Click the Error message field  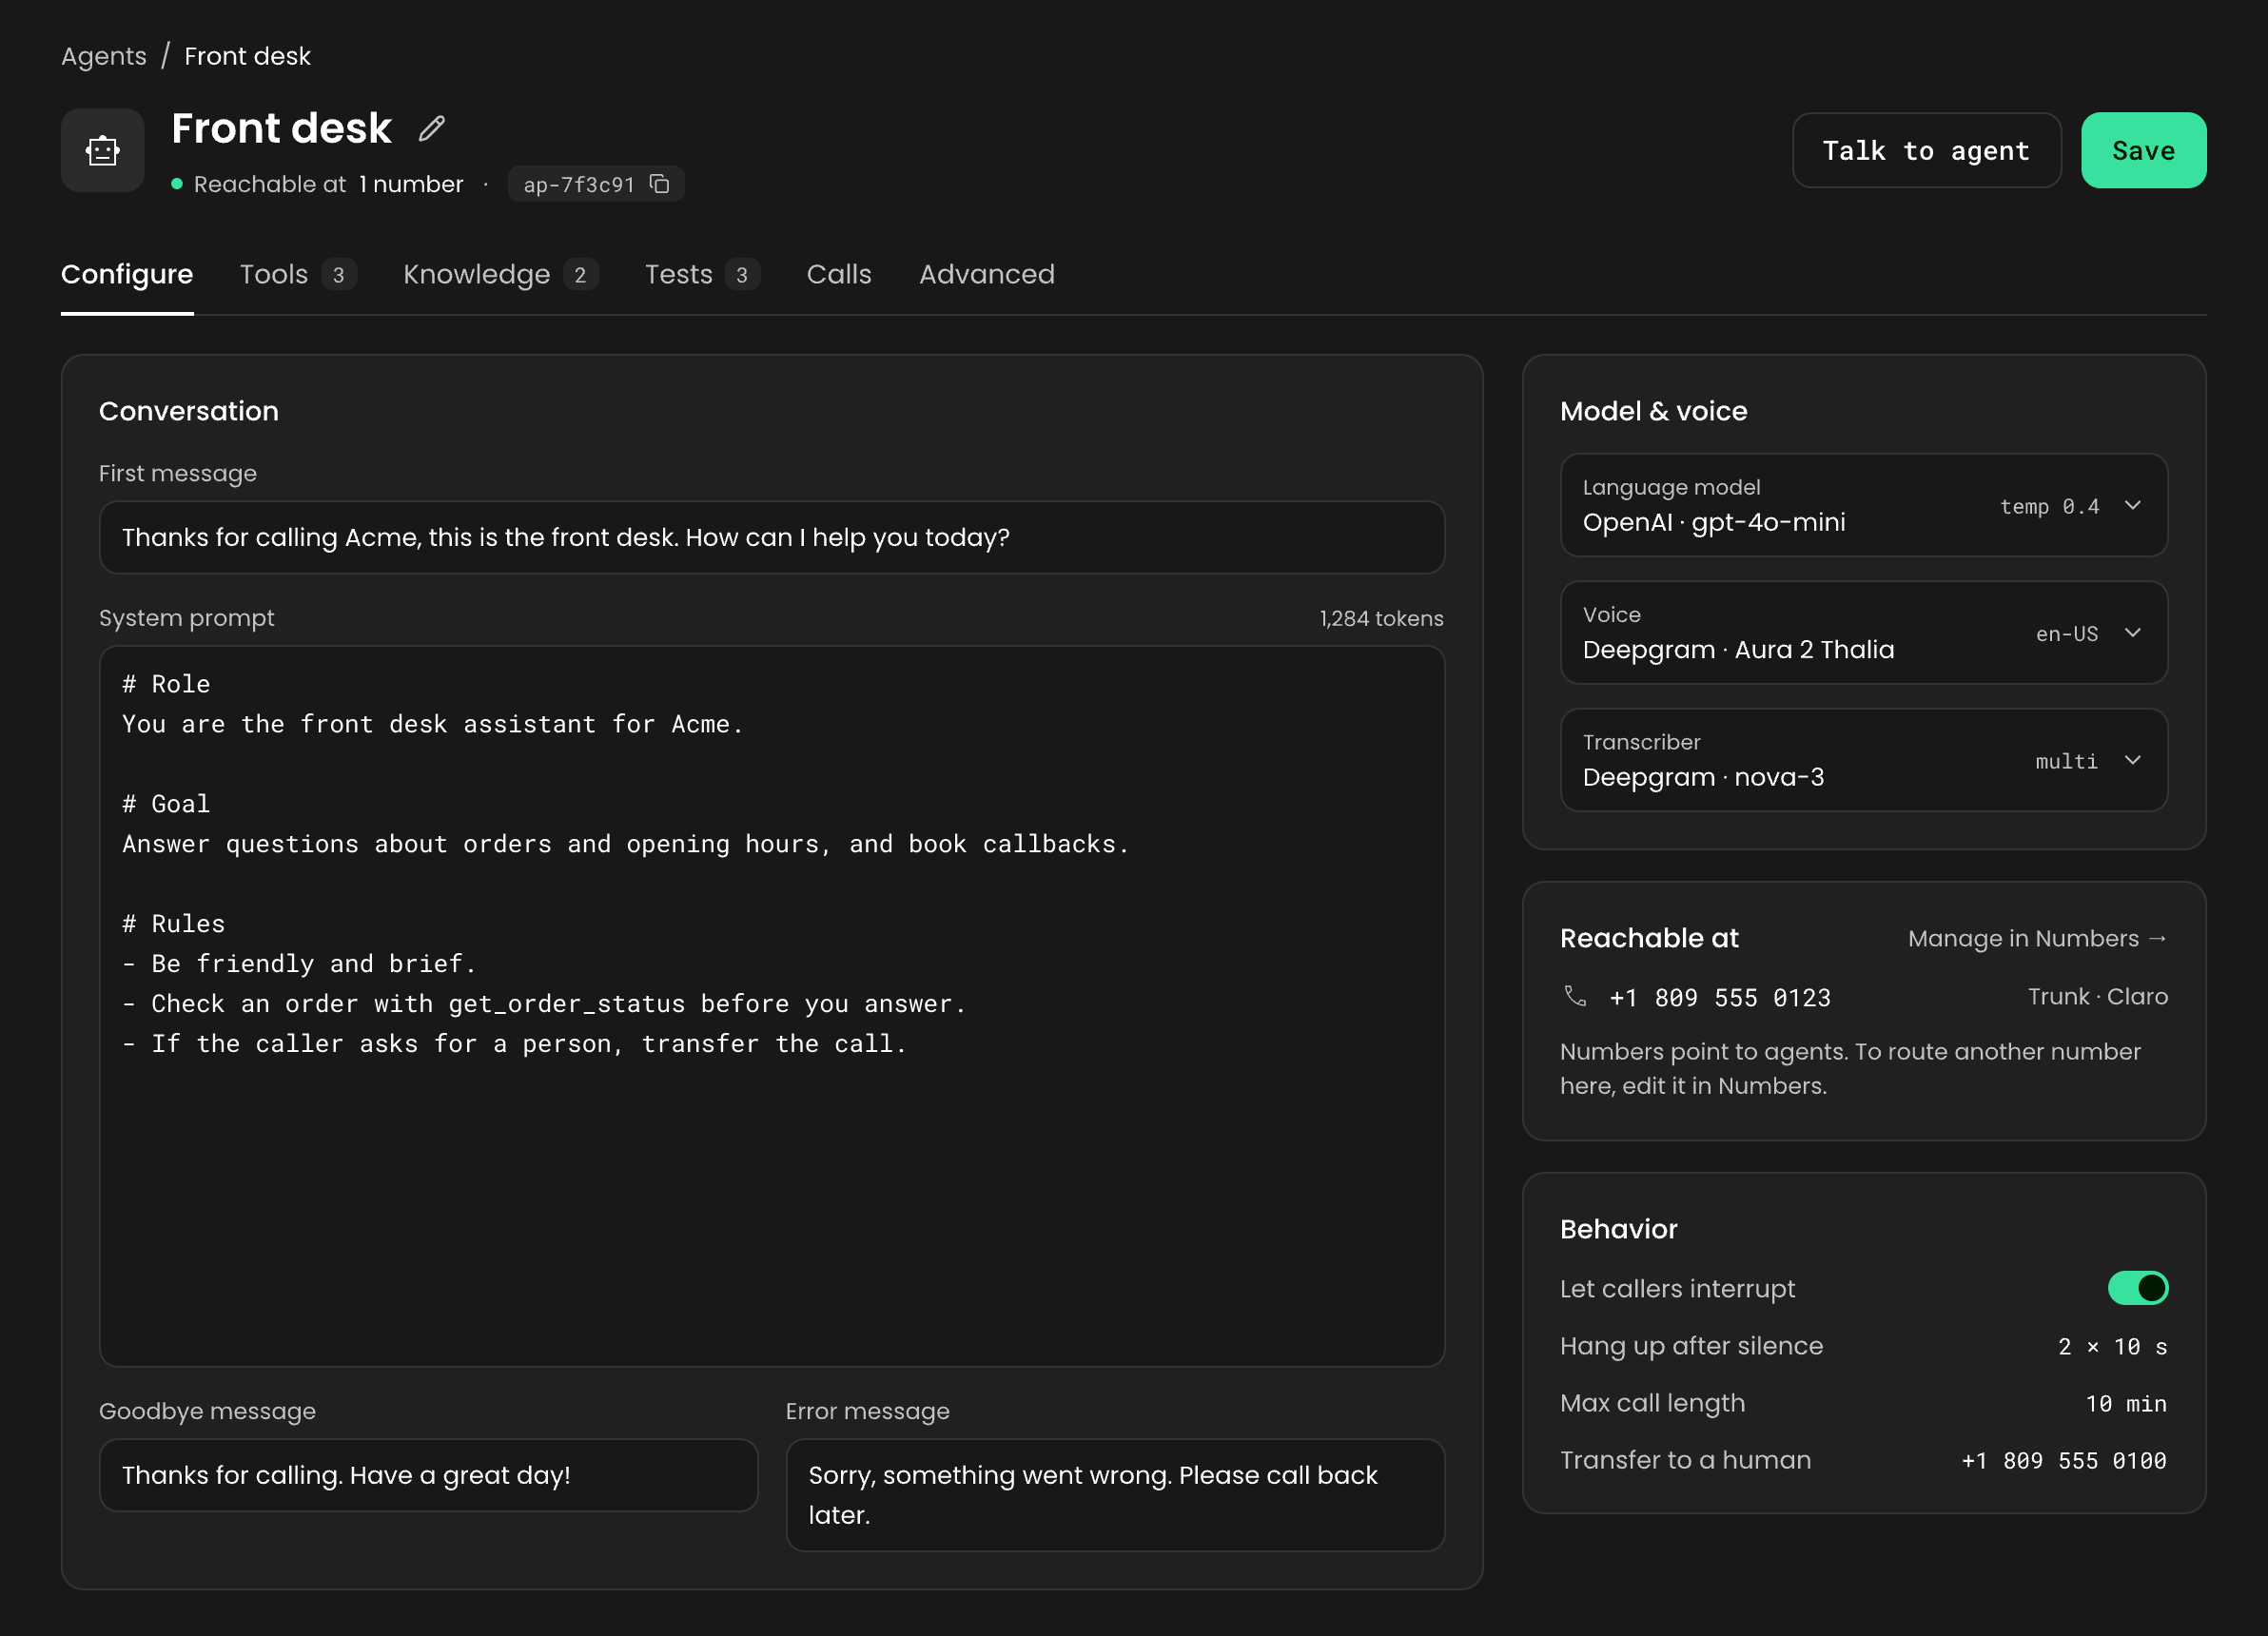coord(1115,1495)
